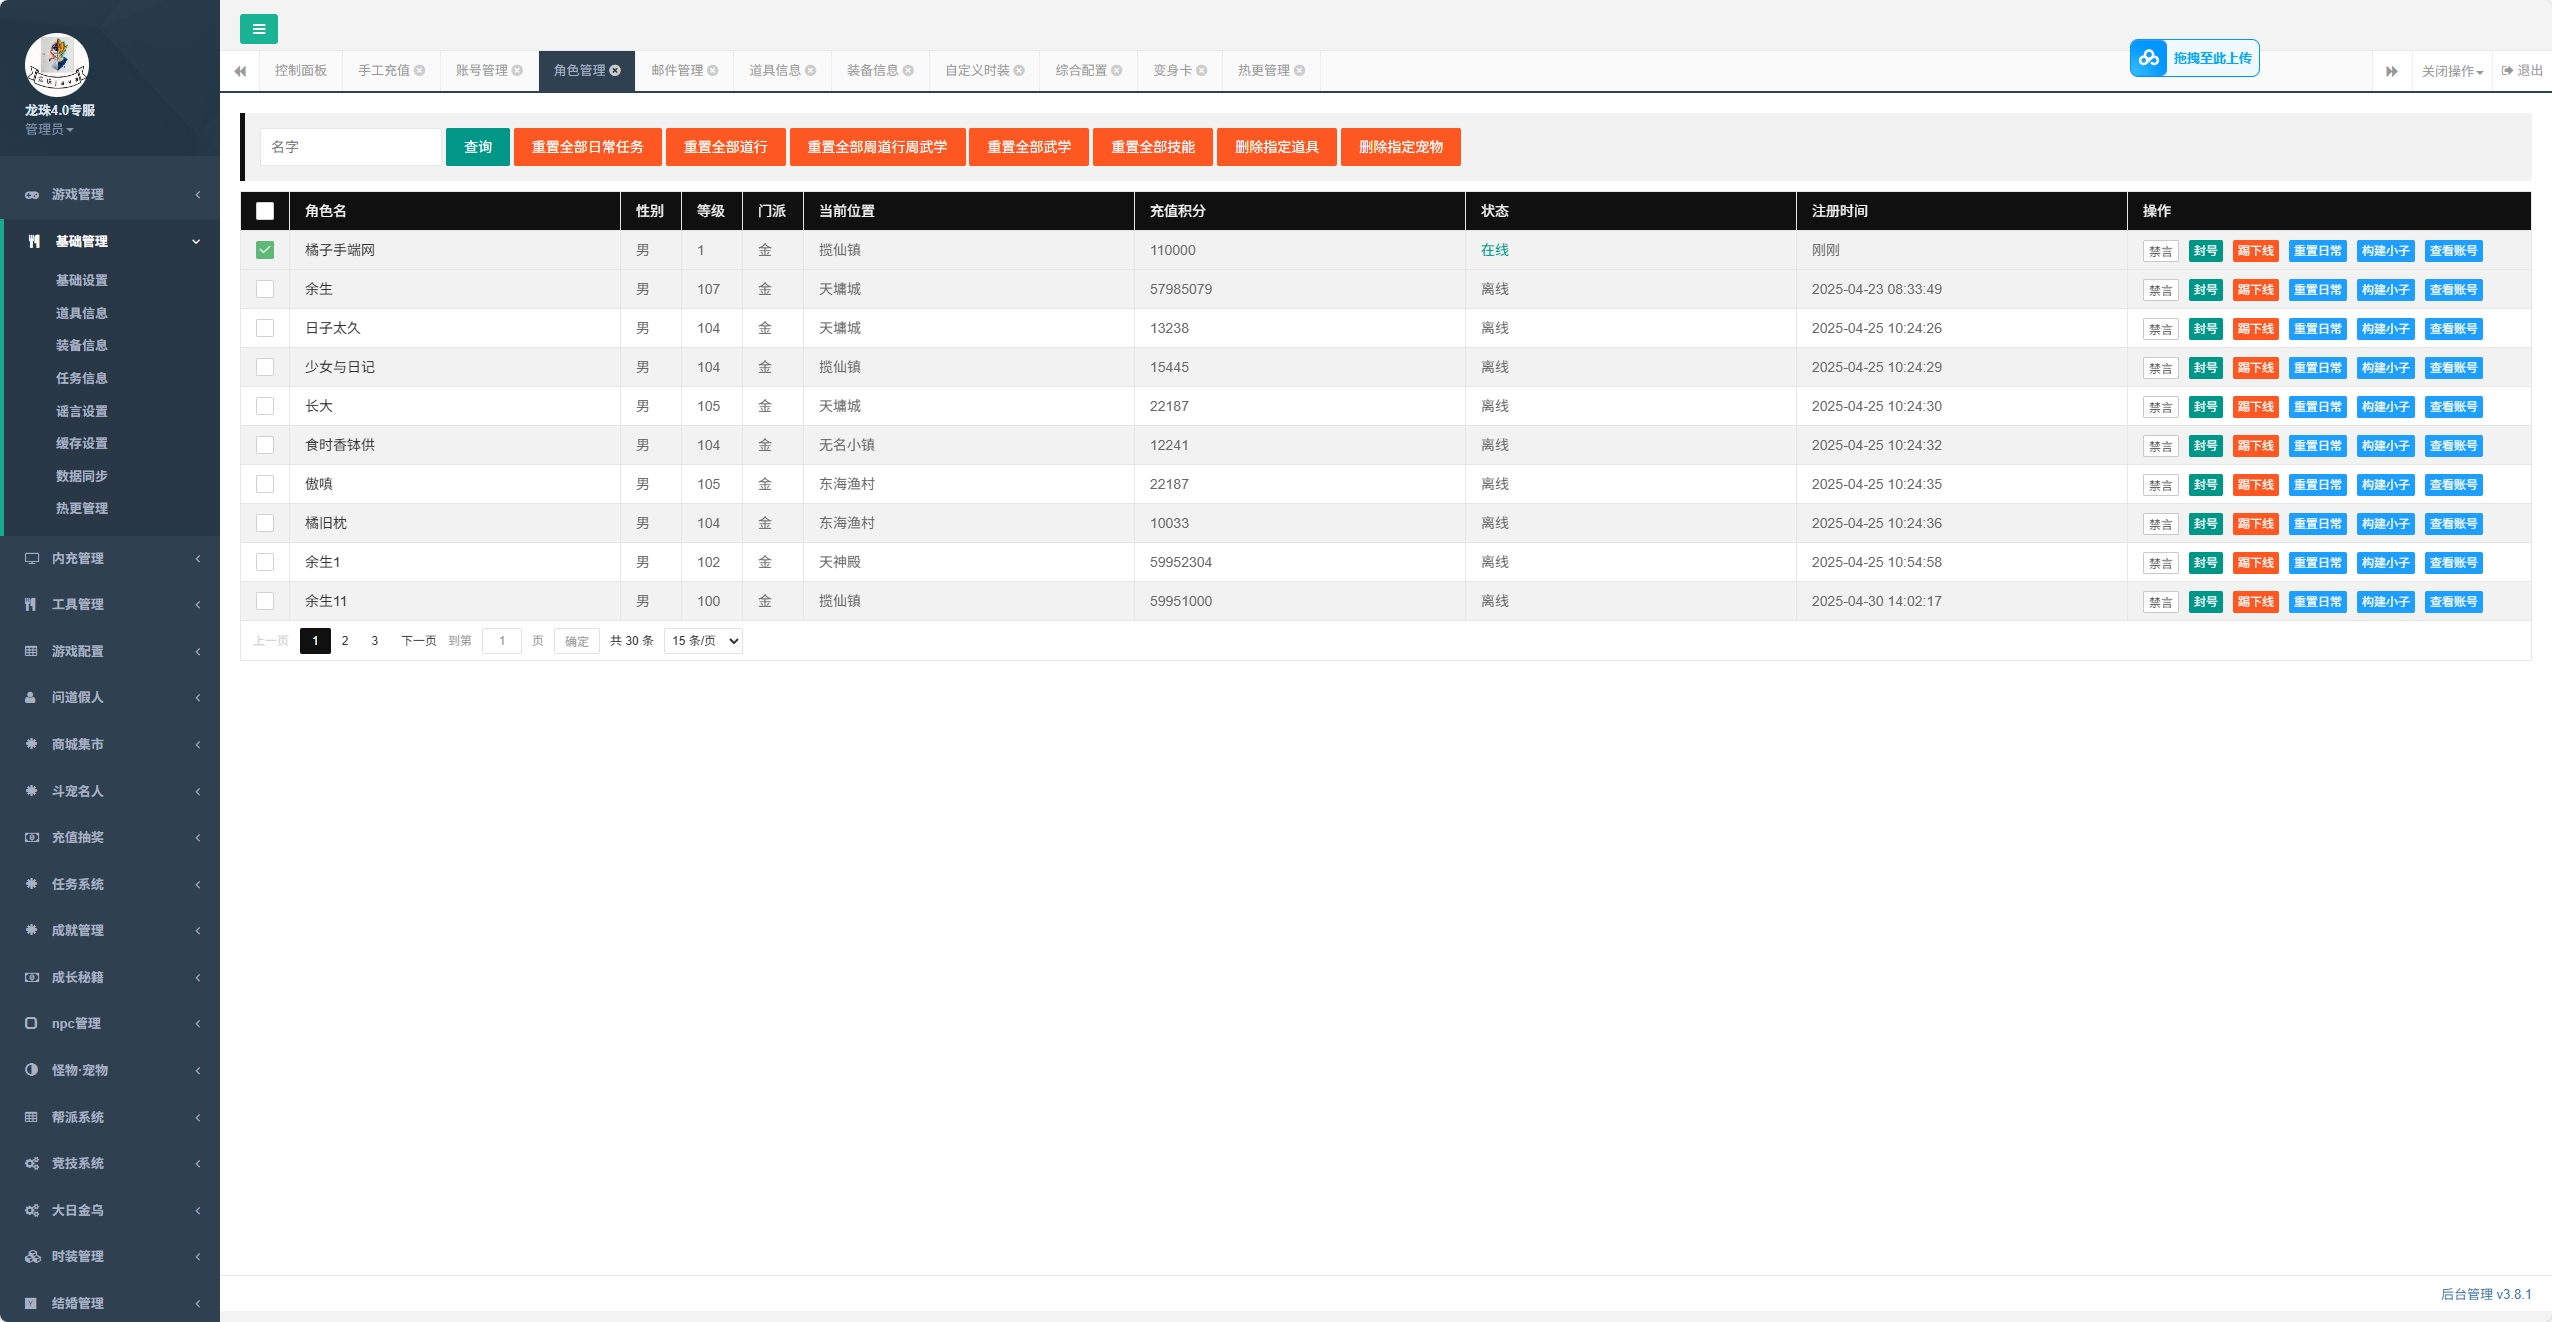
Task: Click the cloud upload icon 拖拽至此上传
Action: pos(2148,58)
